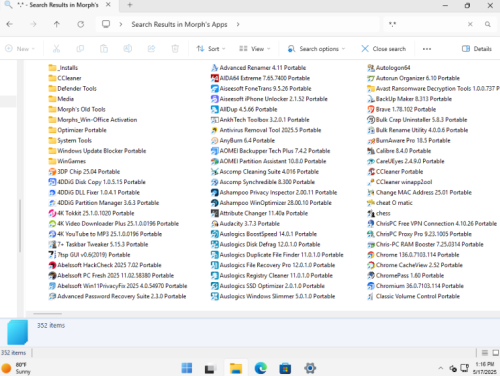Open the New item dropdown
The image size is (500, 376).
(20, 49)
